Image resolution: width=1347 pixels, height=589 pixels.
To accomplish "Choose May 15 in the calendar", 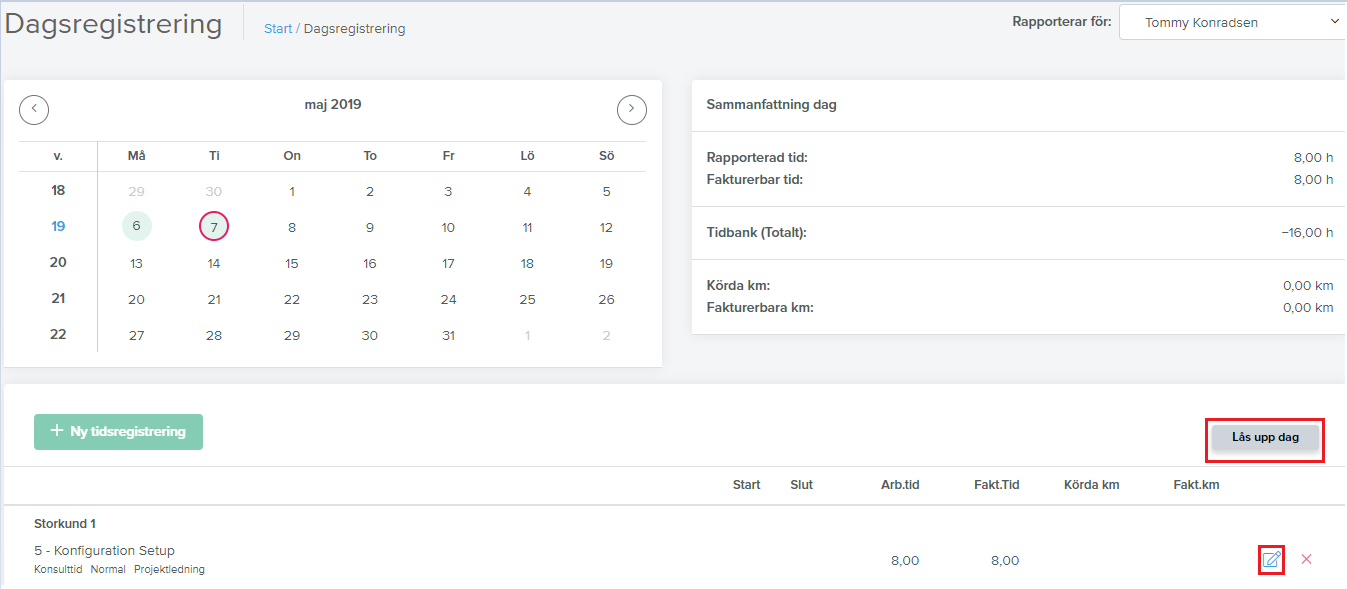I will [292, 264].
